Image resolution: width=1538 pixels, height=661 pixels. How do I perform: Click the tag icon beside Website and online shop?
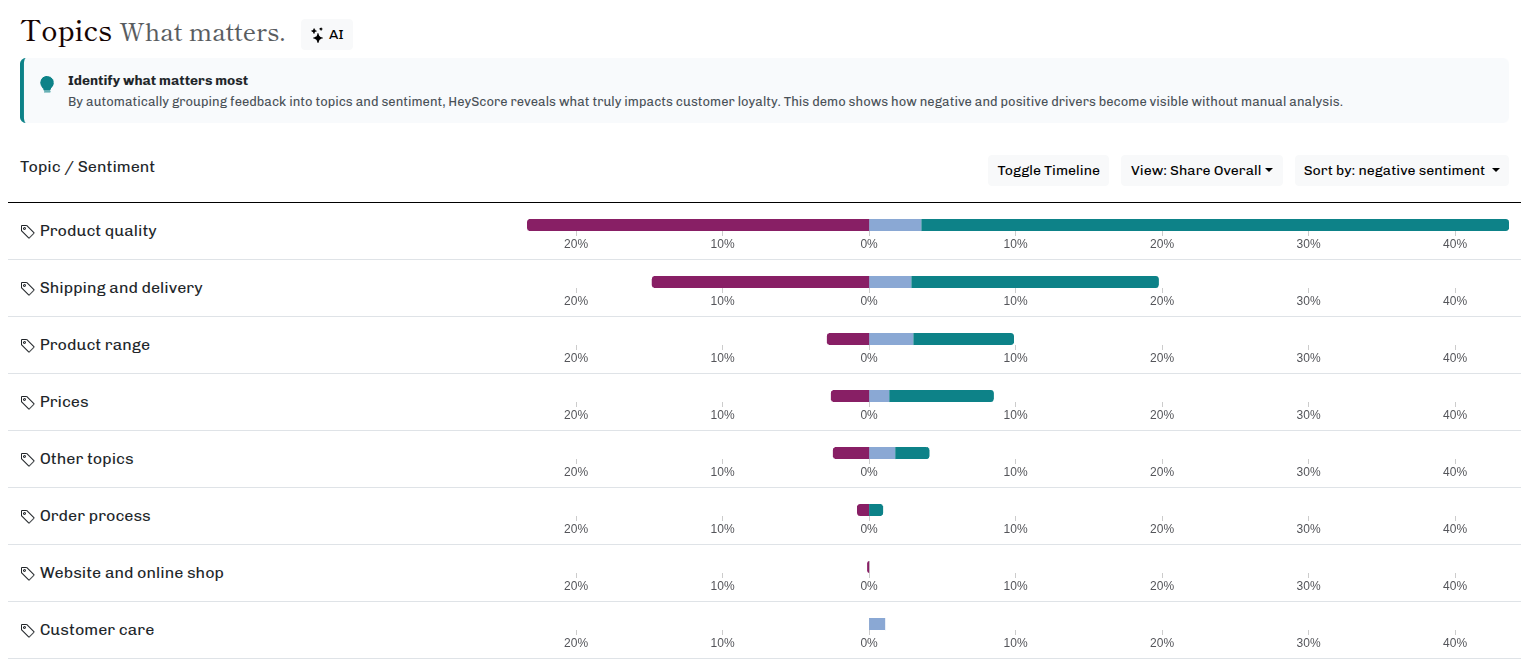click(28, 573)
